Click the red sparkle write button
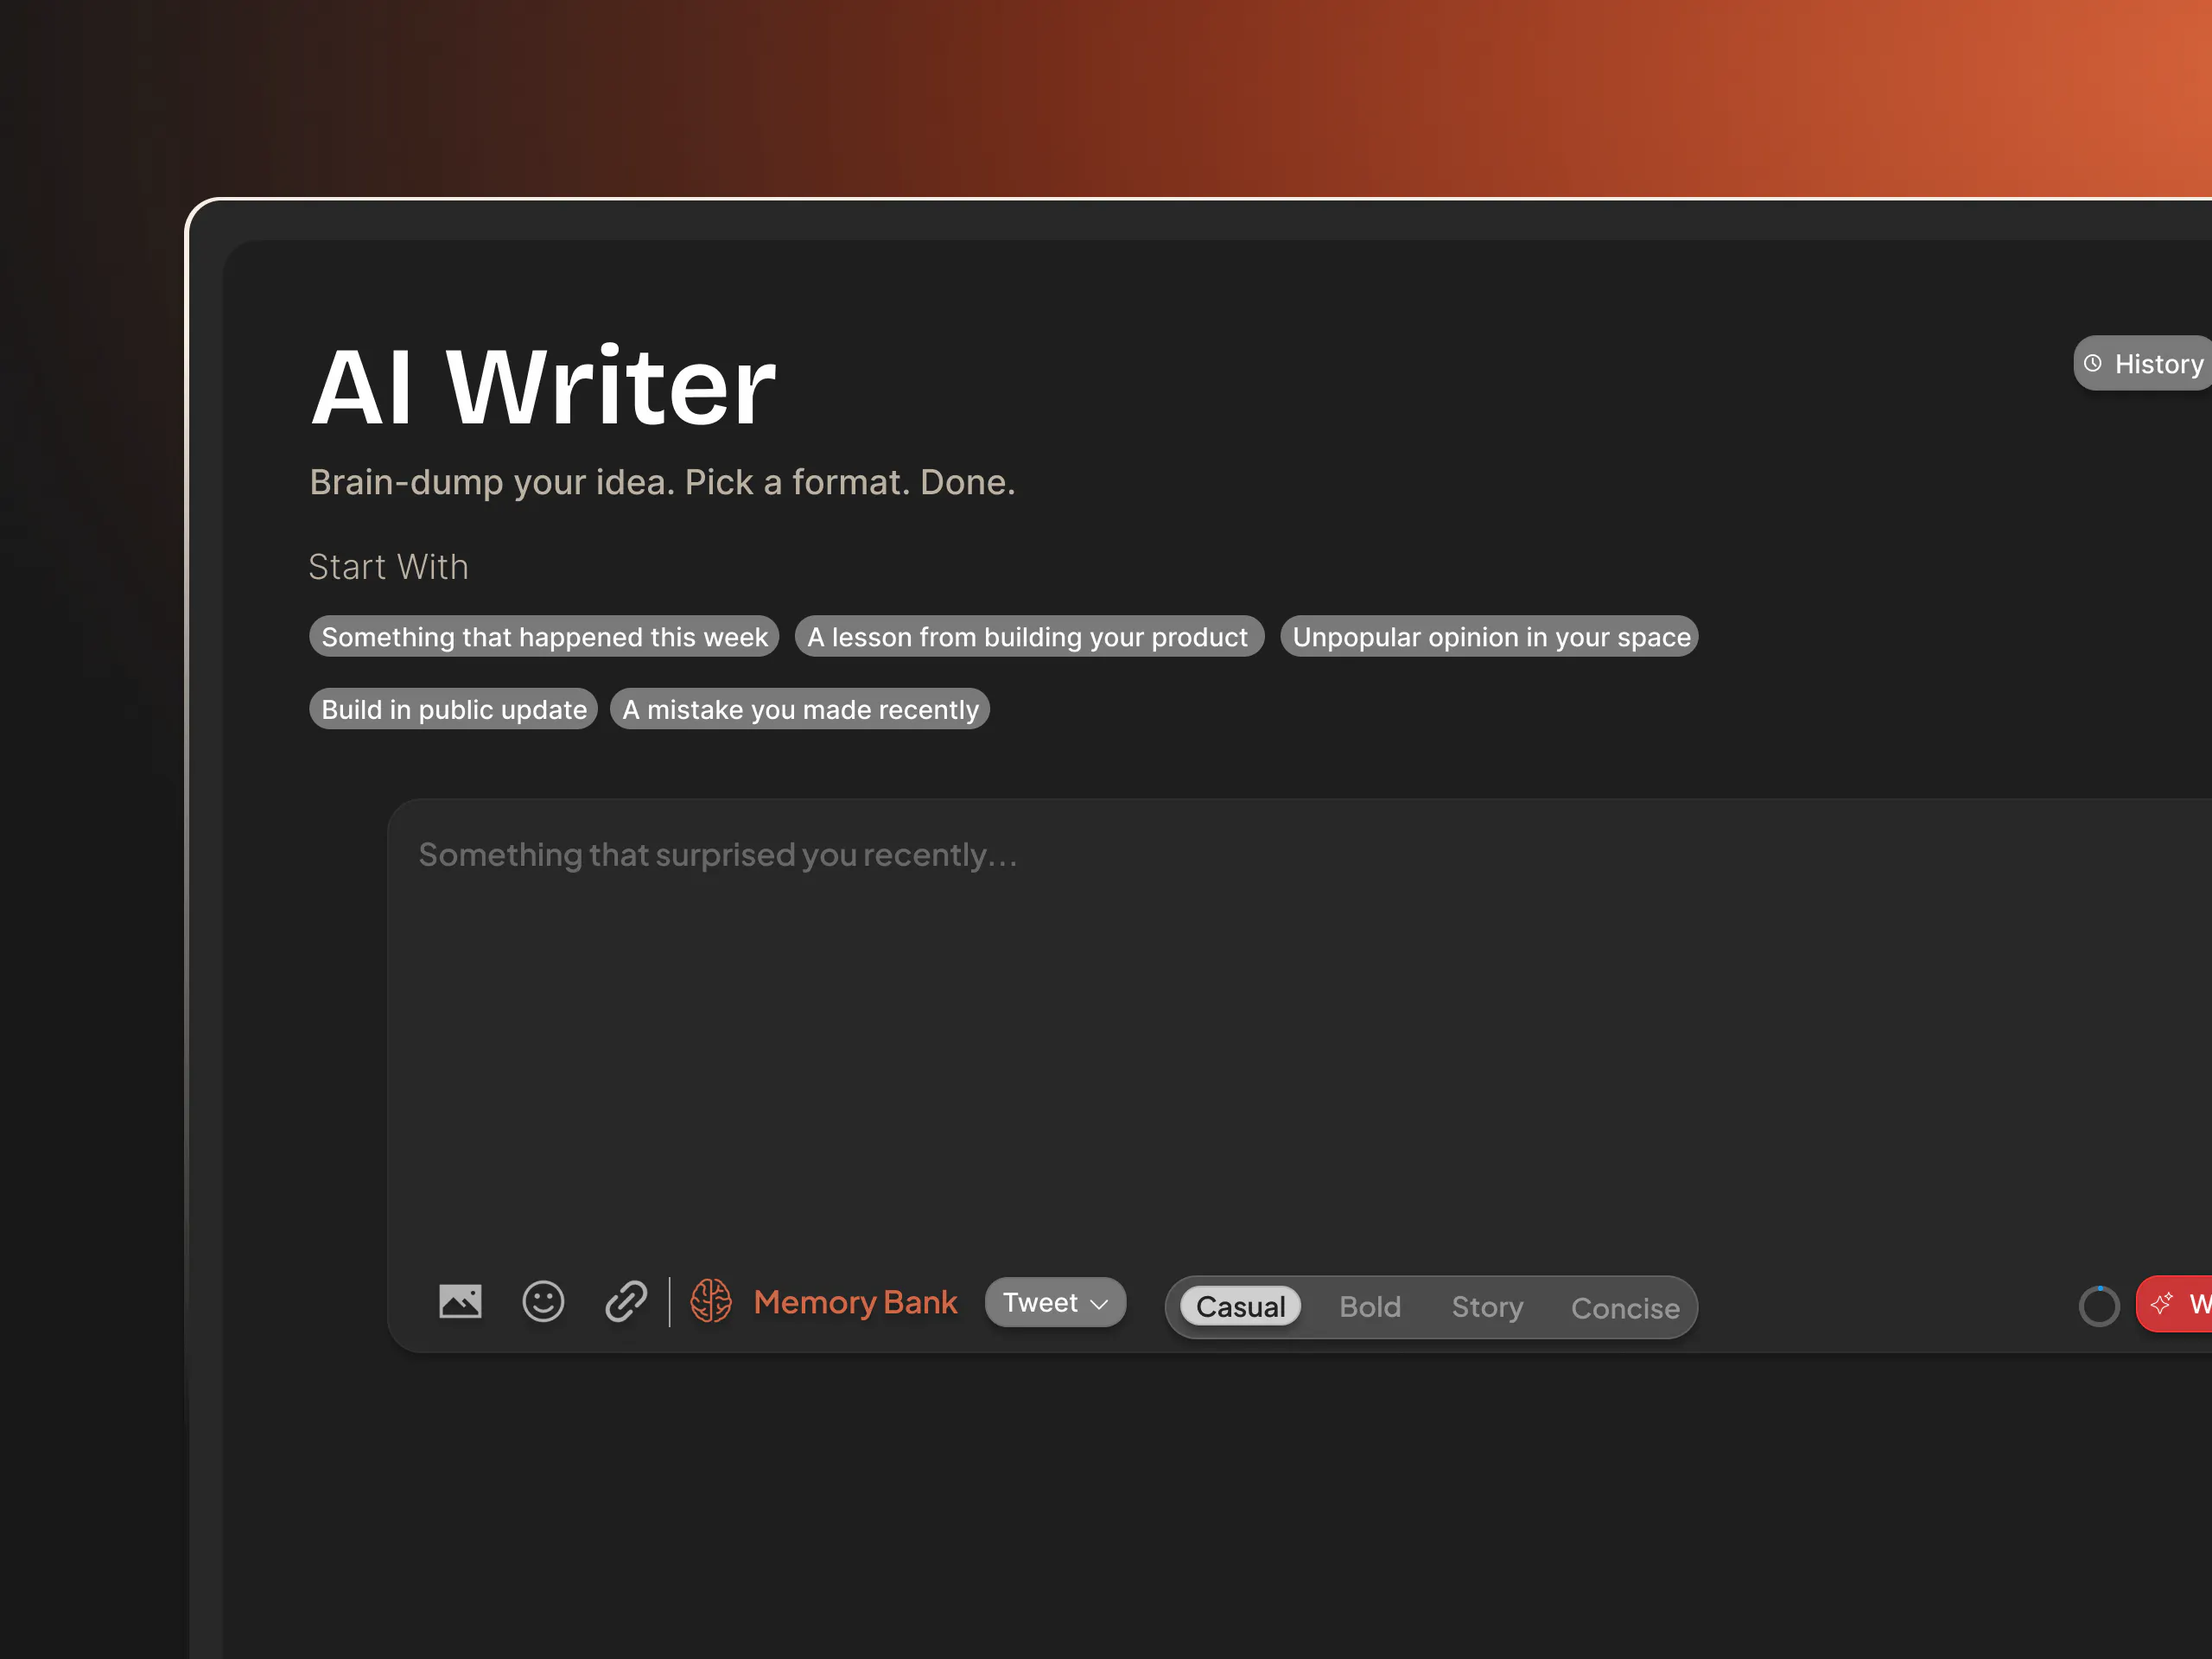Screen dimensions: 2212x1659 click(2174, 1304)
